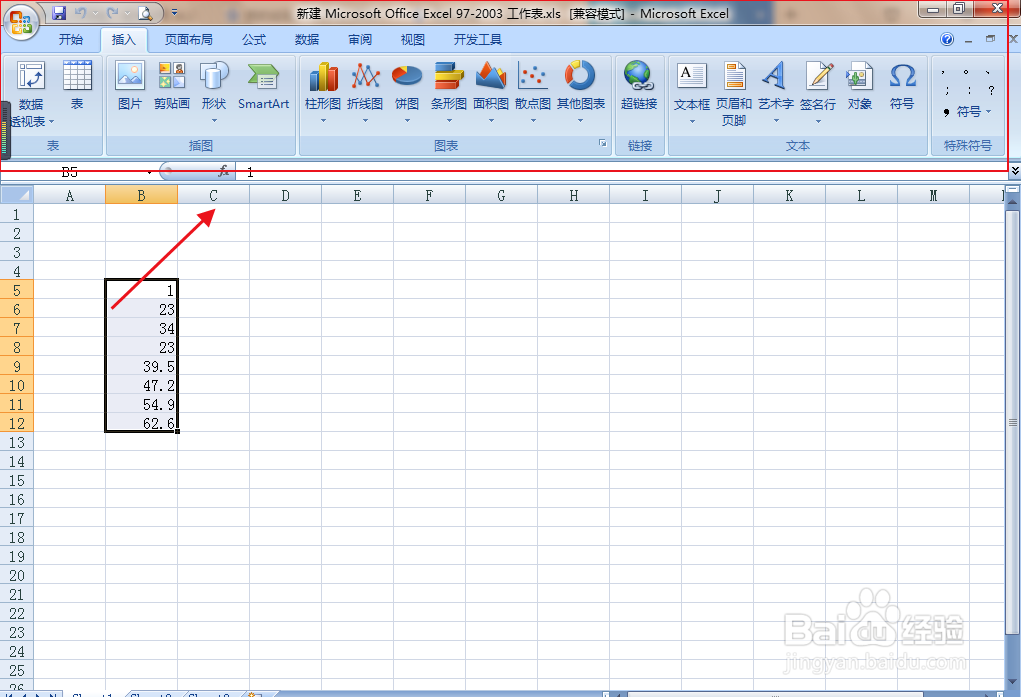Save the workbook with the floppy disk icon
1021x697 pixels.
59,12
